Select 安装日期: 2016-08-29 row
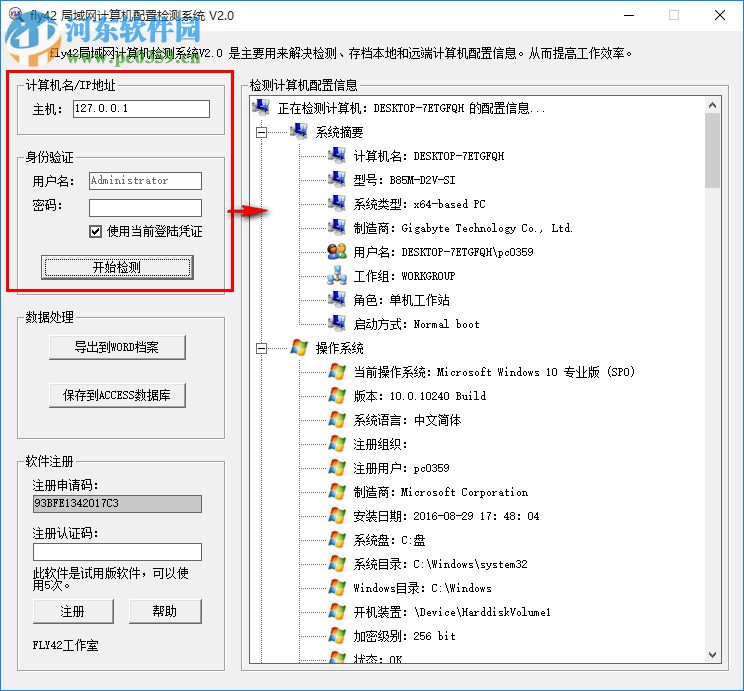 pos(446,516)
